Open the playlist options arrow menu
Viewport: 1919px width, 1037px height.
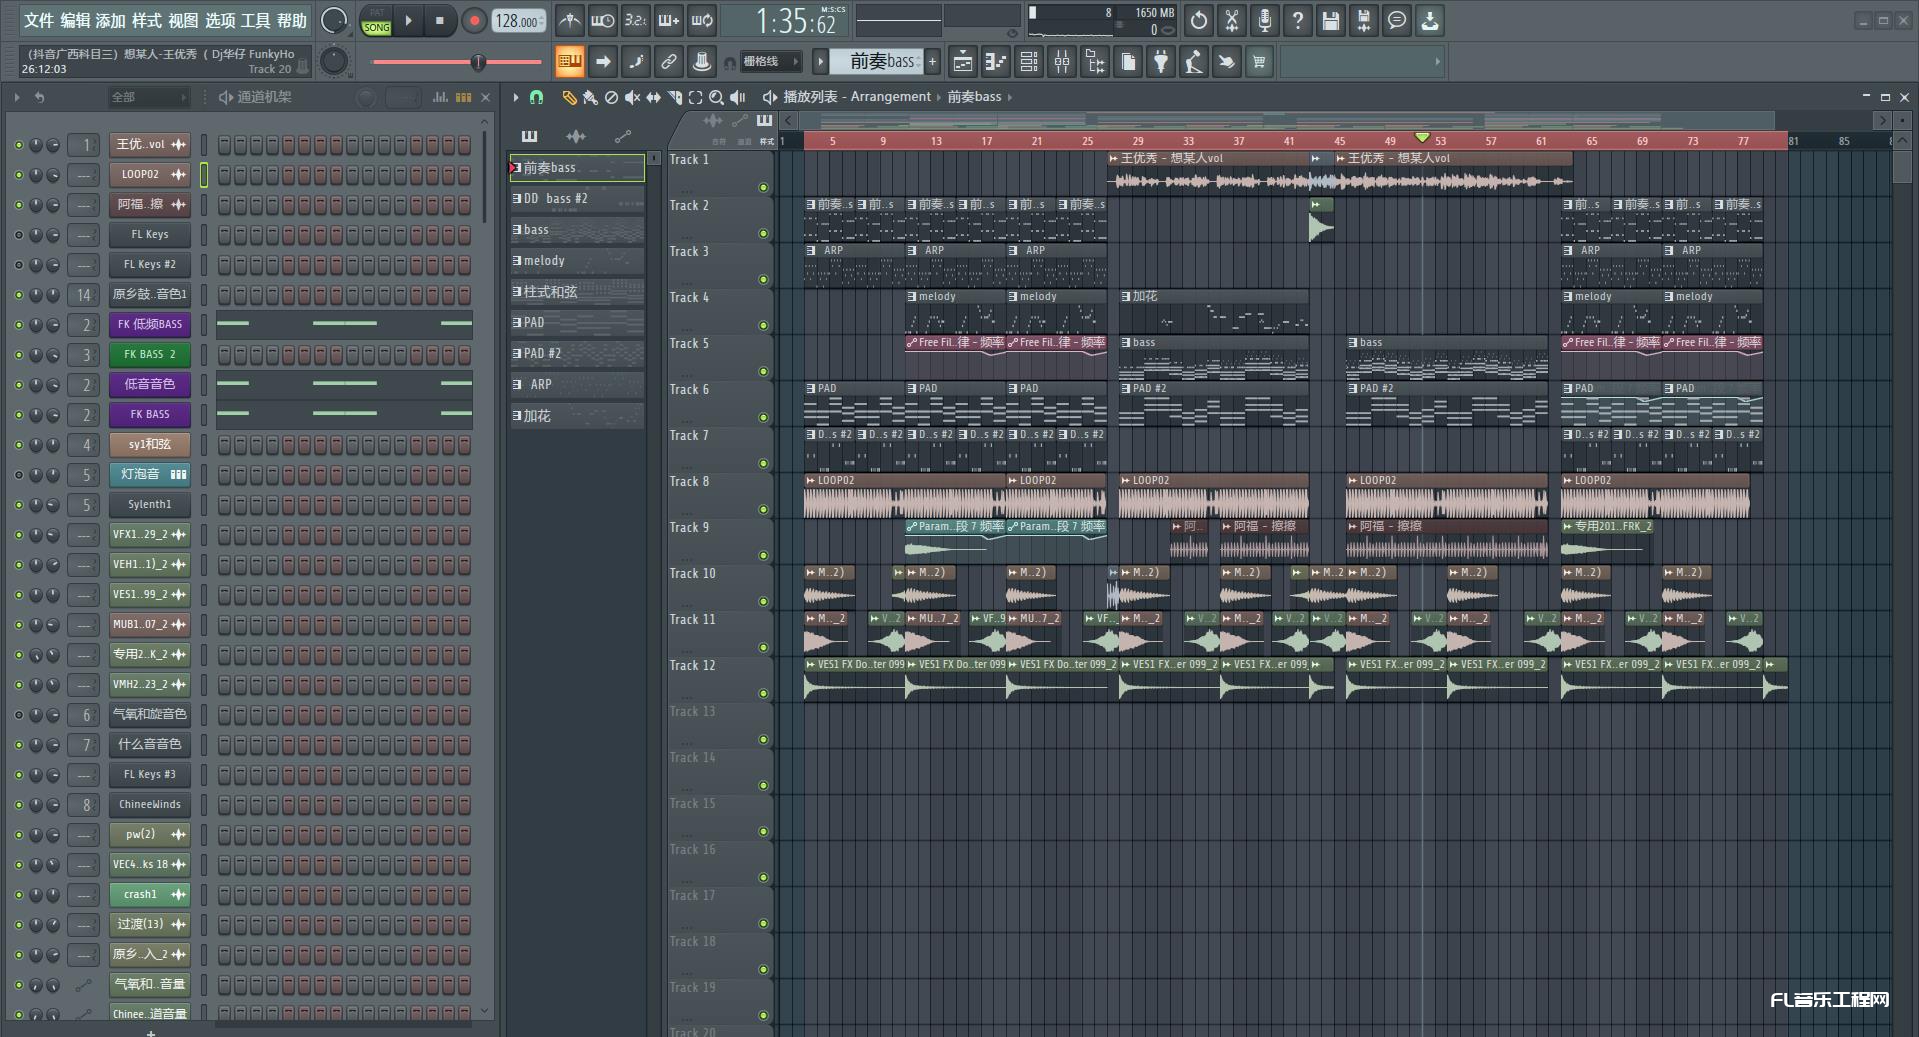[516, 97]
